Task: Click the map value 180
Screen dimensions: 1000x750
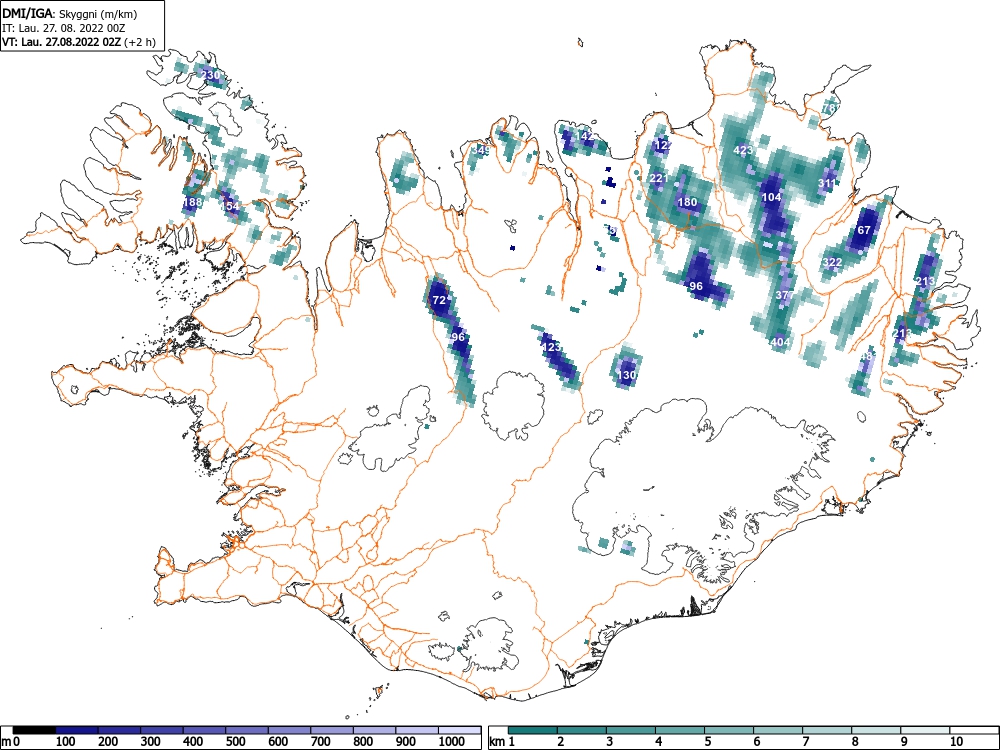Action: [x=688, y=202]
